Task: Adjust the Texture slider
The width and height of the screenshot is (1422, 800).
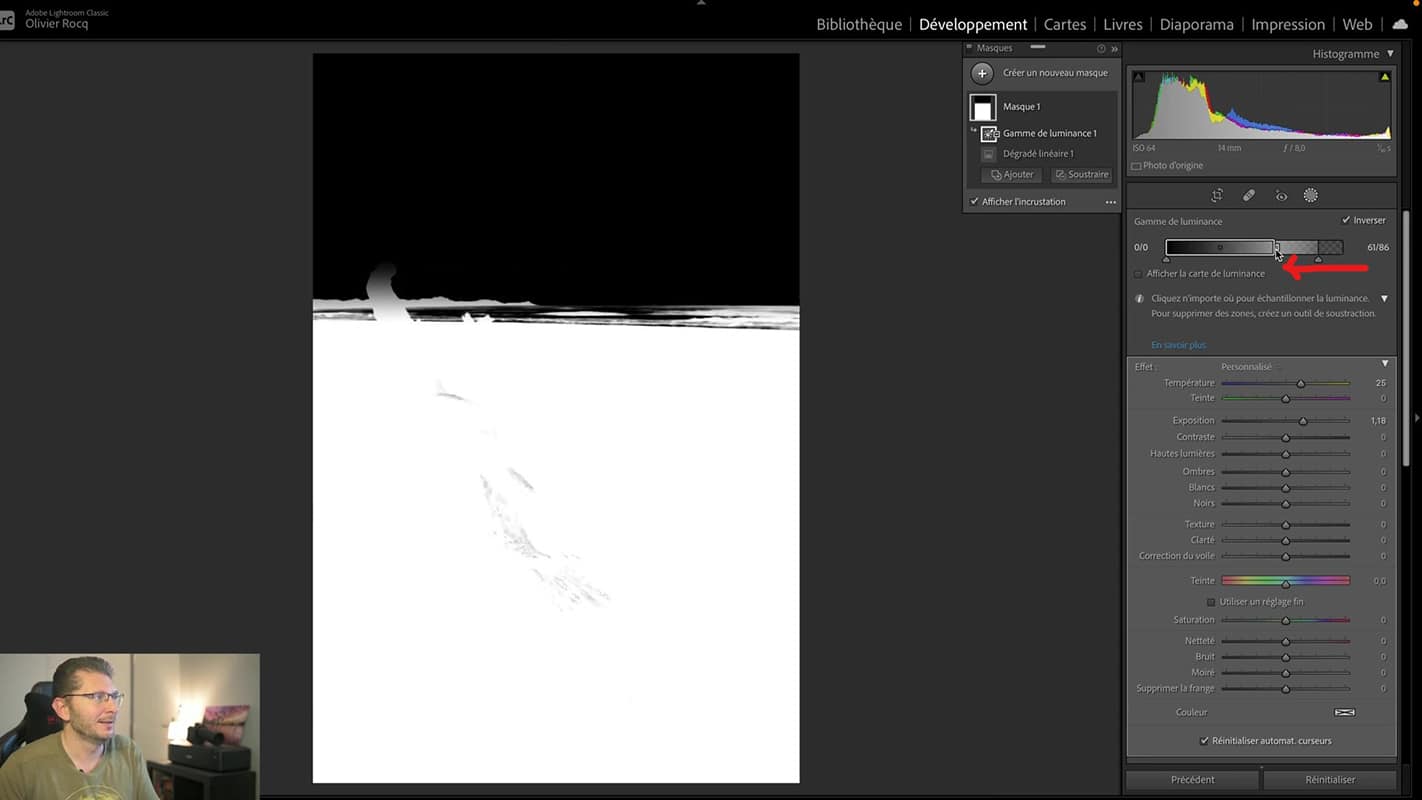Action: (1286, 525)
